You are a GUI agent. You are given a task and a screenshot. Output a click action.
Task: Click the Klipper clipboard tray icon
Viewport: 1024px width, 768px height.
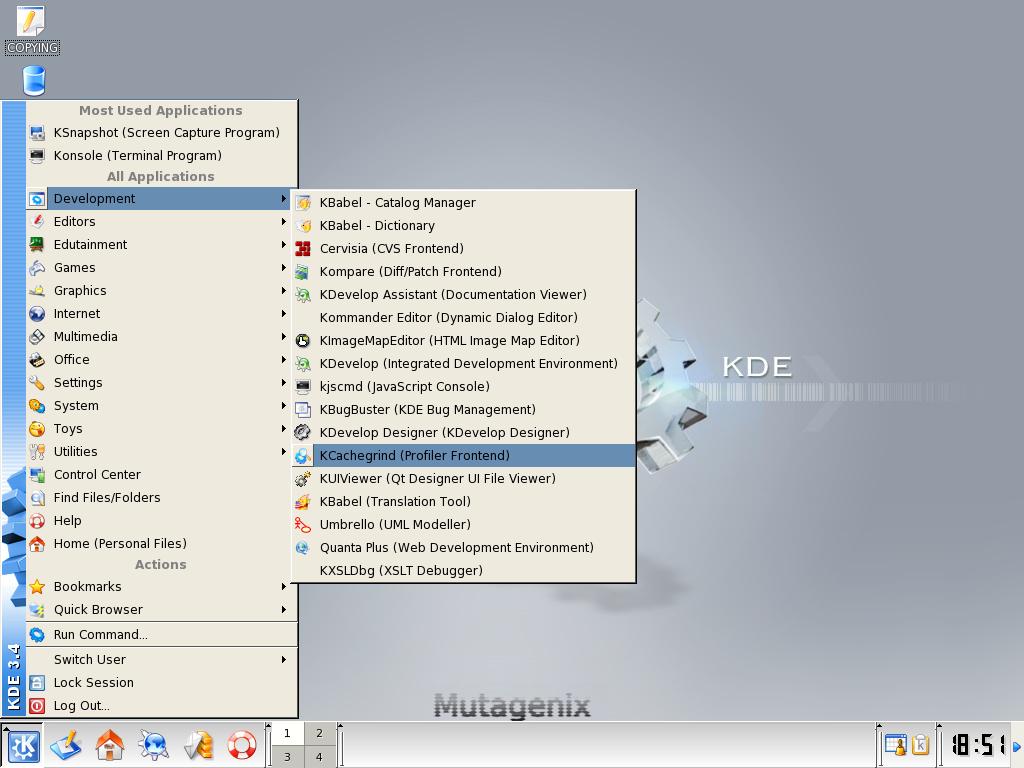tap(920, 744)
